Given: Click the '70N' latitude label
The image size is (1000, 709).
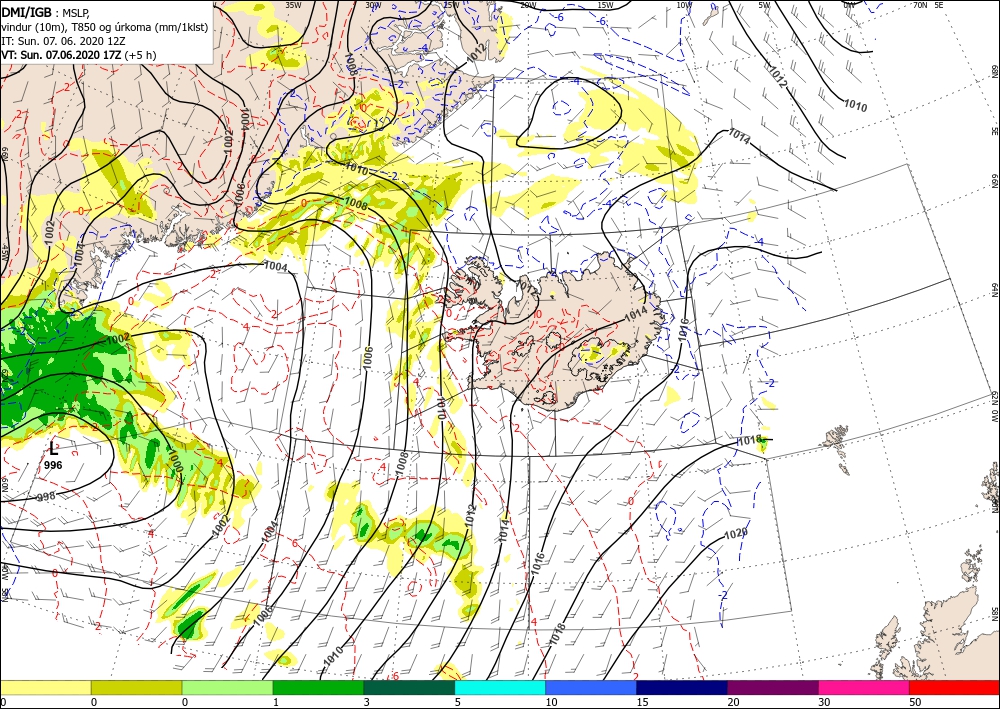Looking at the screenshot, I should point(920,5).
